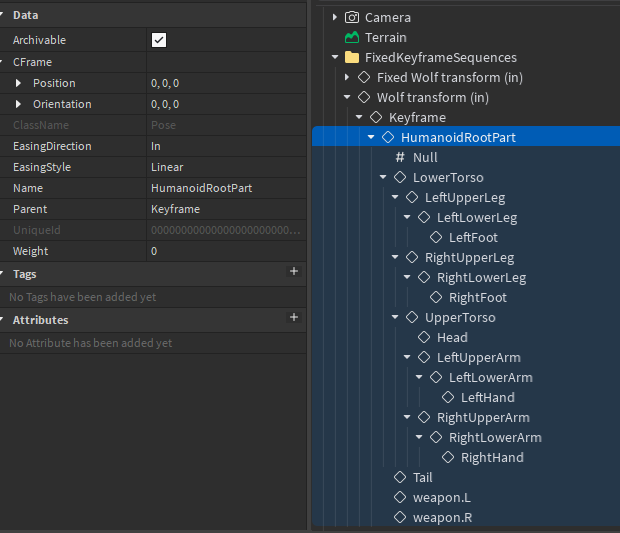Click the Data section header
The width and height of the screenshot is (620, 533).
[x=153, y=15]
